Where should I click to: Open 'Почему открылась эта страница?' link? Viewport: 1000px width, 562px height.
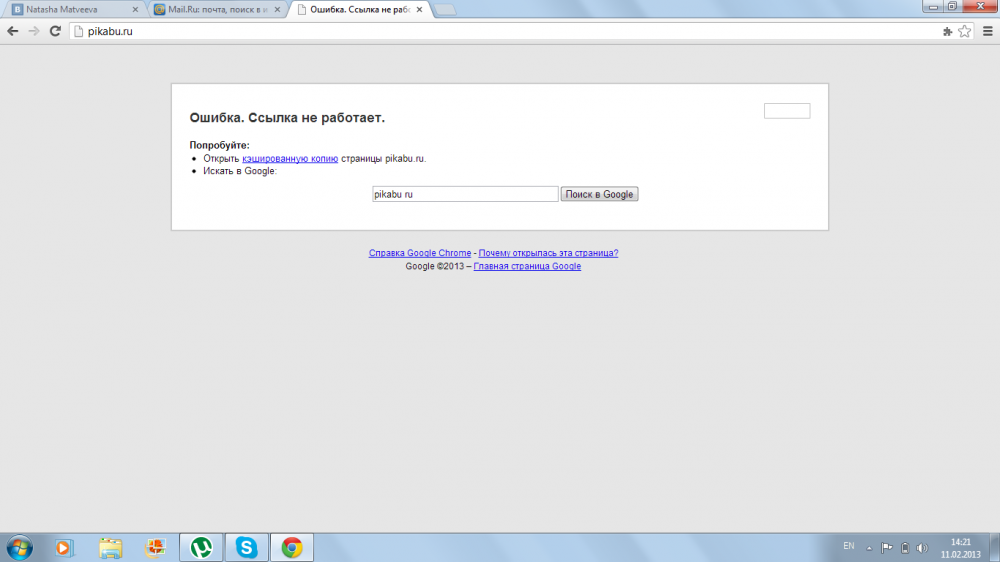click(548, 253)
